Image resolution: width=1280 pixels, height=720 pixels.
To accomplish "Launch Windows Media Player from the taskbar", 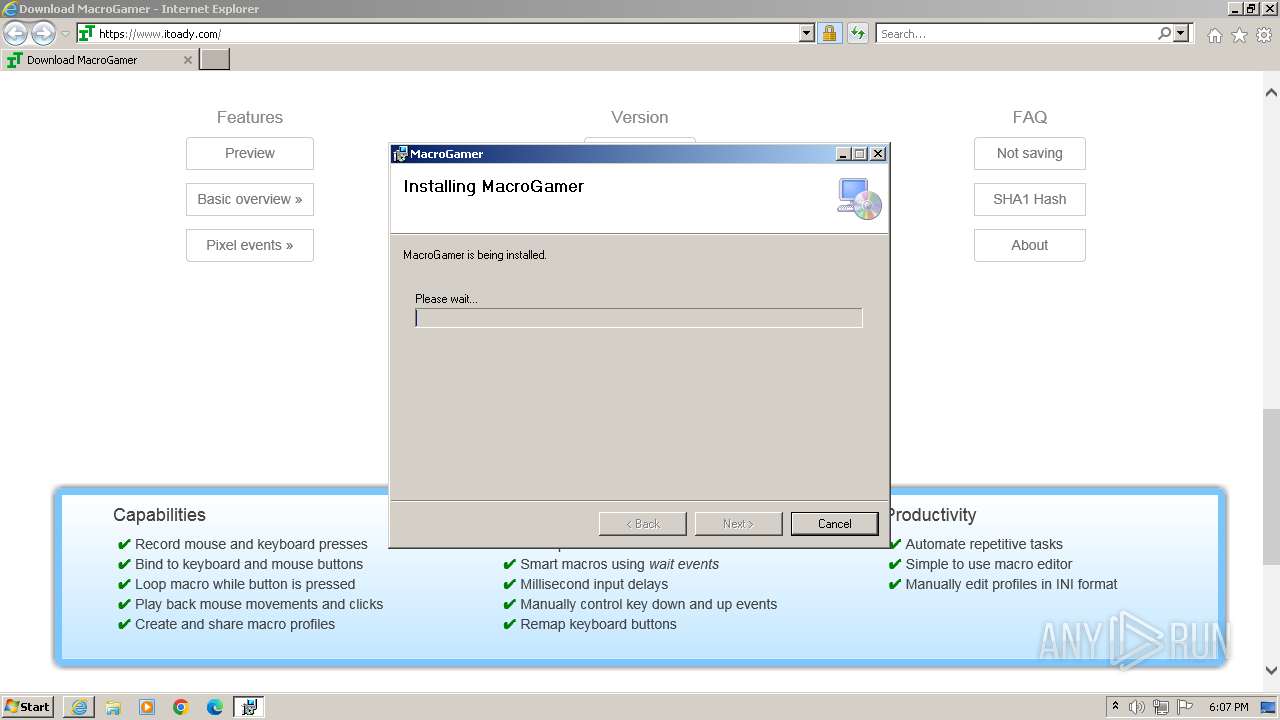I will (147, 707).
